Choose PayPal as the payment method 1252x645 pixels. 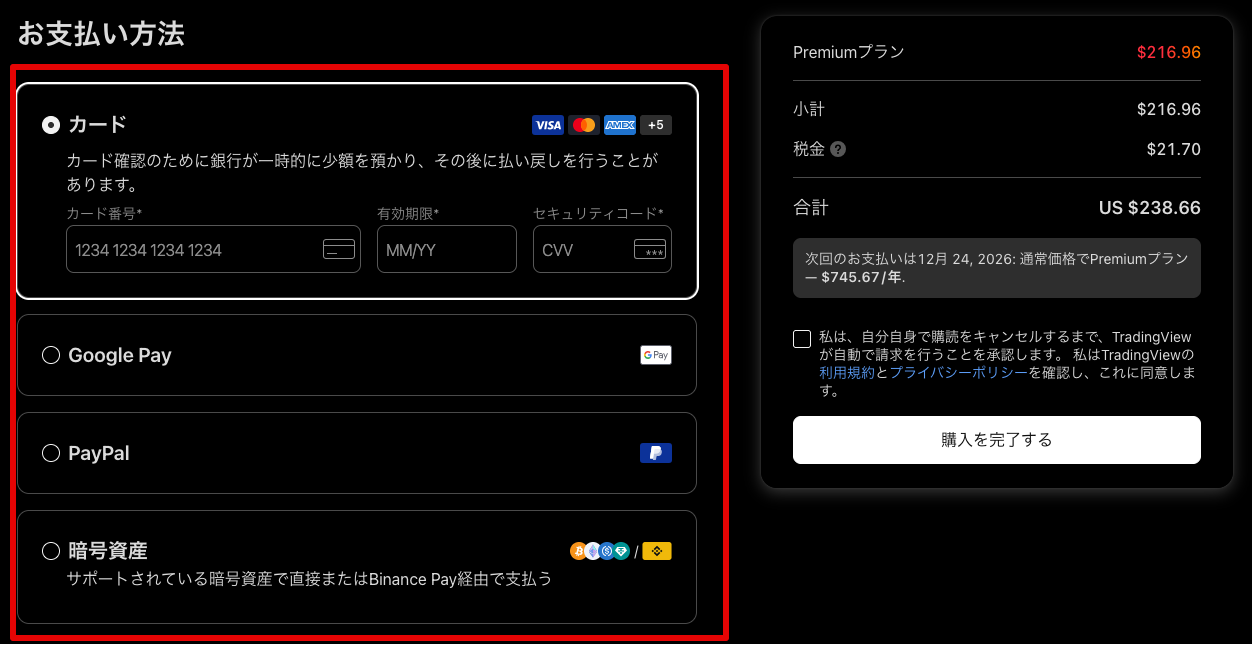(x=51, y=453)
